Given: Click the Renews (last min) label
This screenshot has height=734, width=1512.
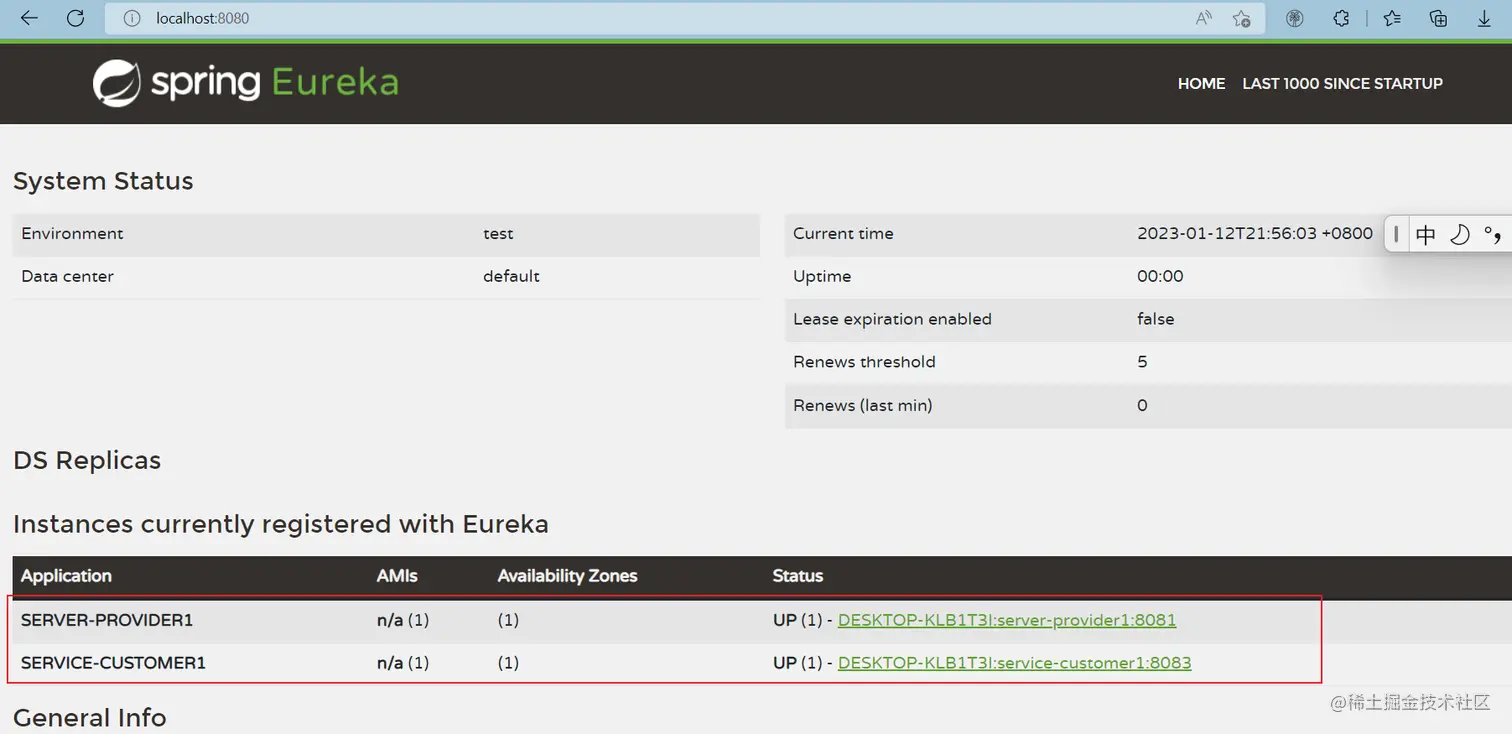Looking at the screenshot, I should (x=862, y=406).
